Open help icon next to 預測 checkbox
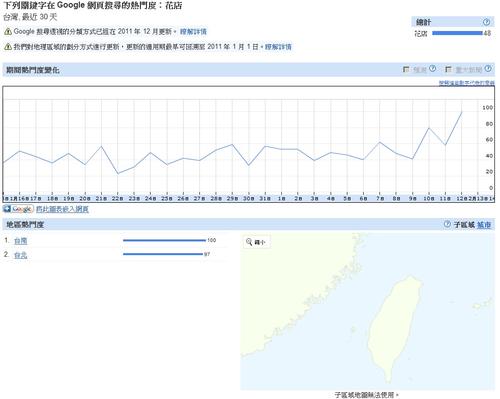 pyautogui.click(x=432, y=69)
